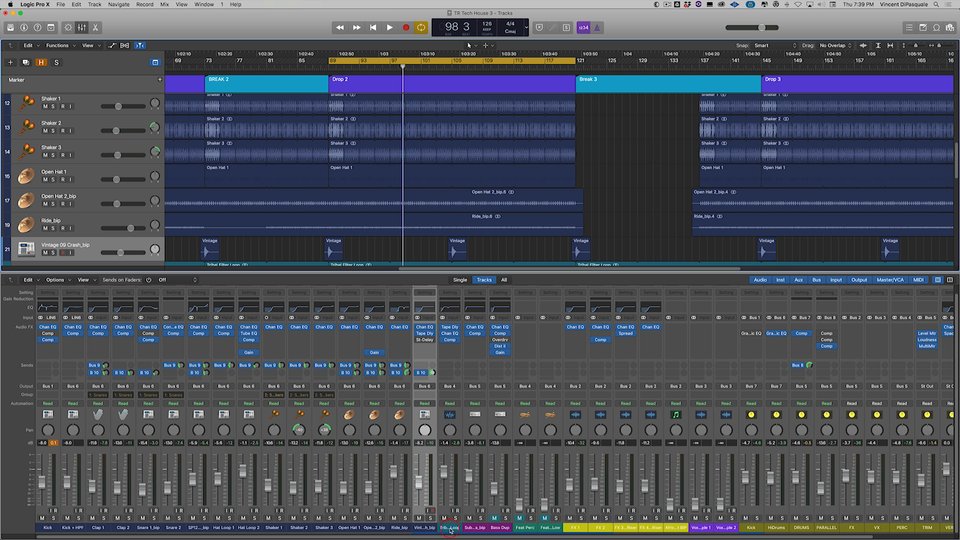Open the Note Pads button

923,28
